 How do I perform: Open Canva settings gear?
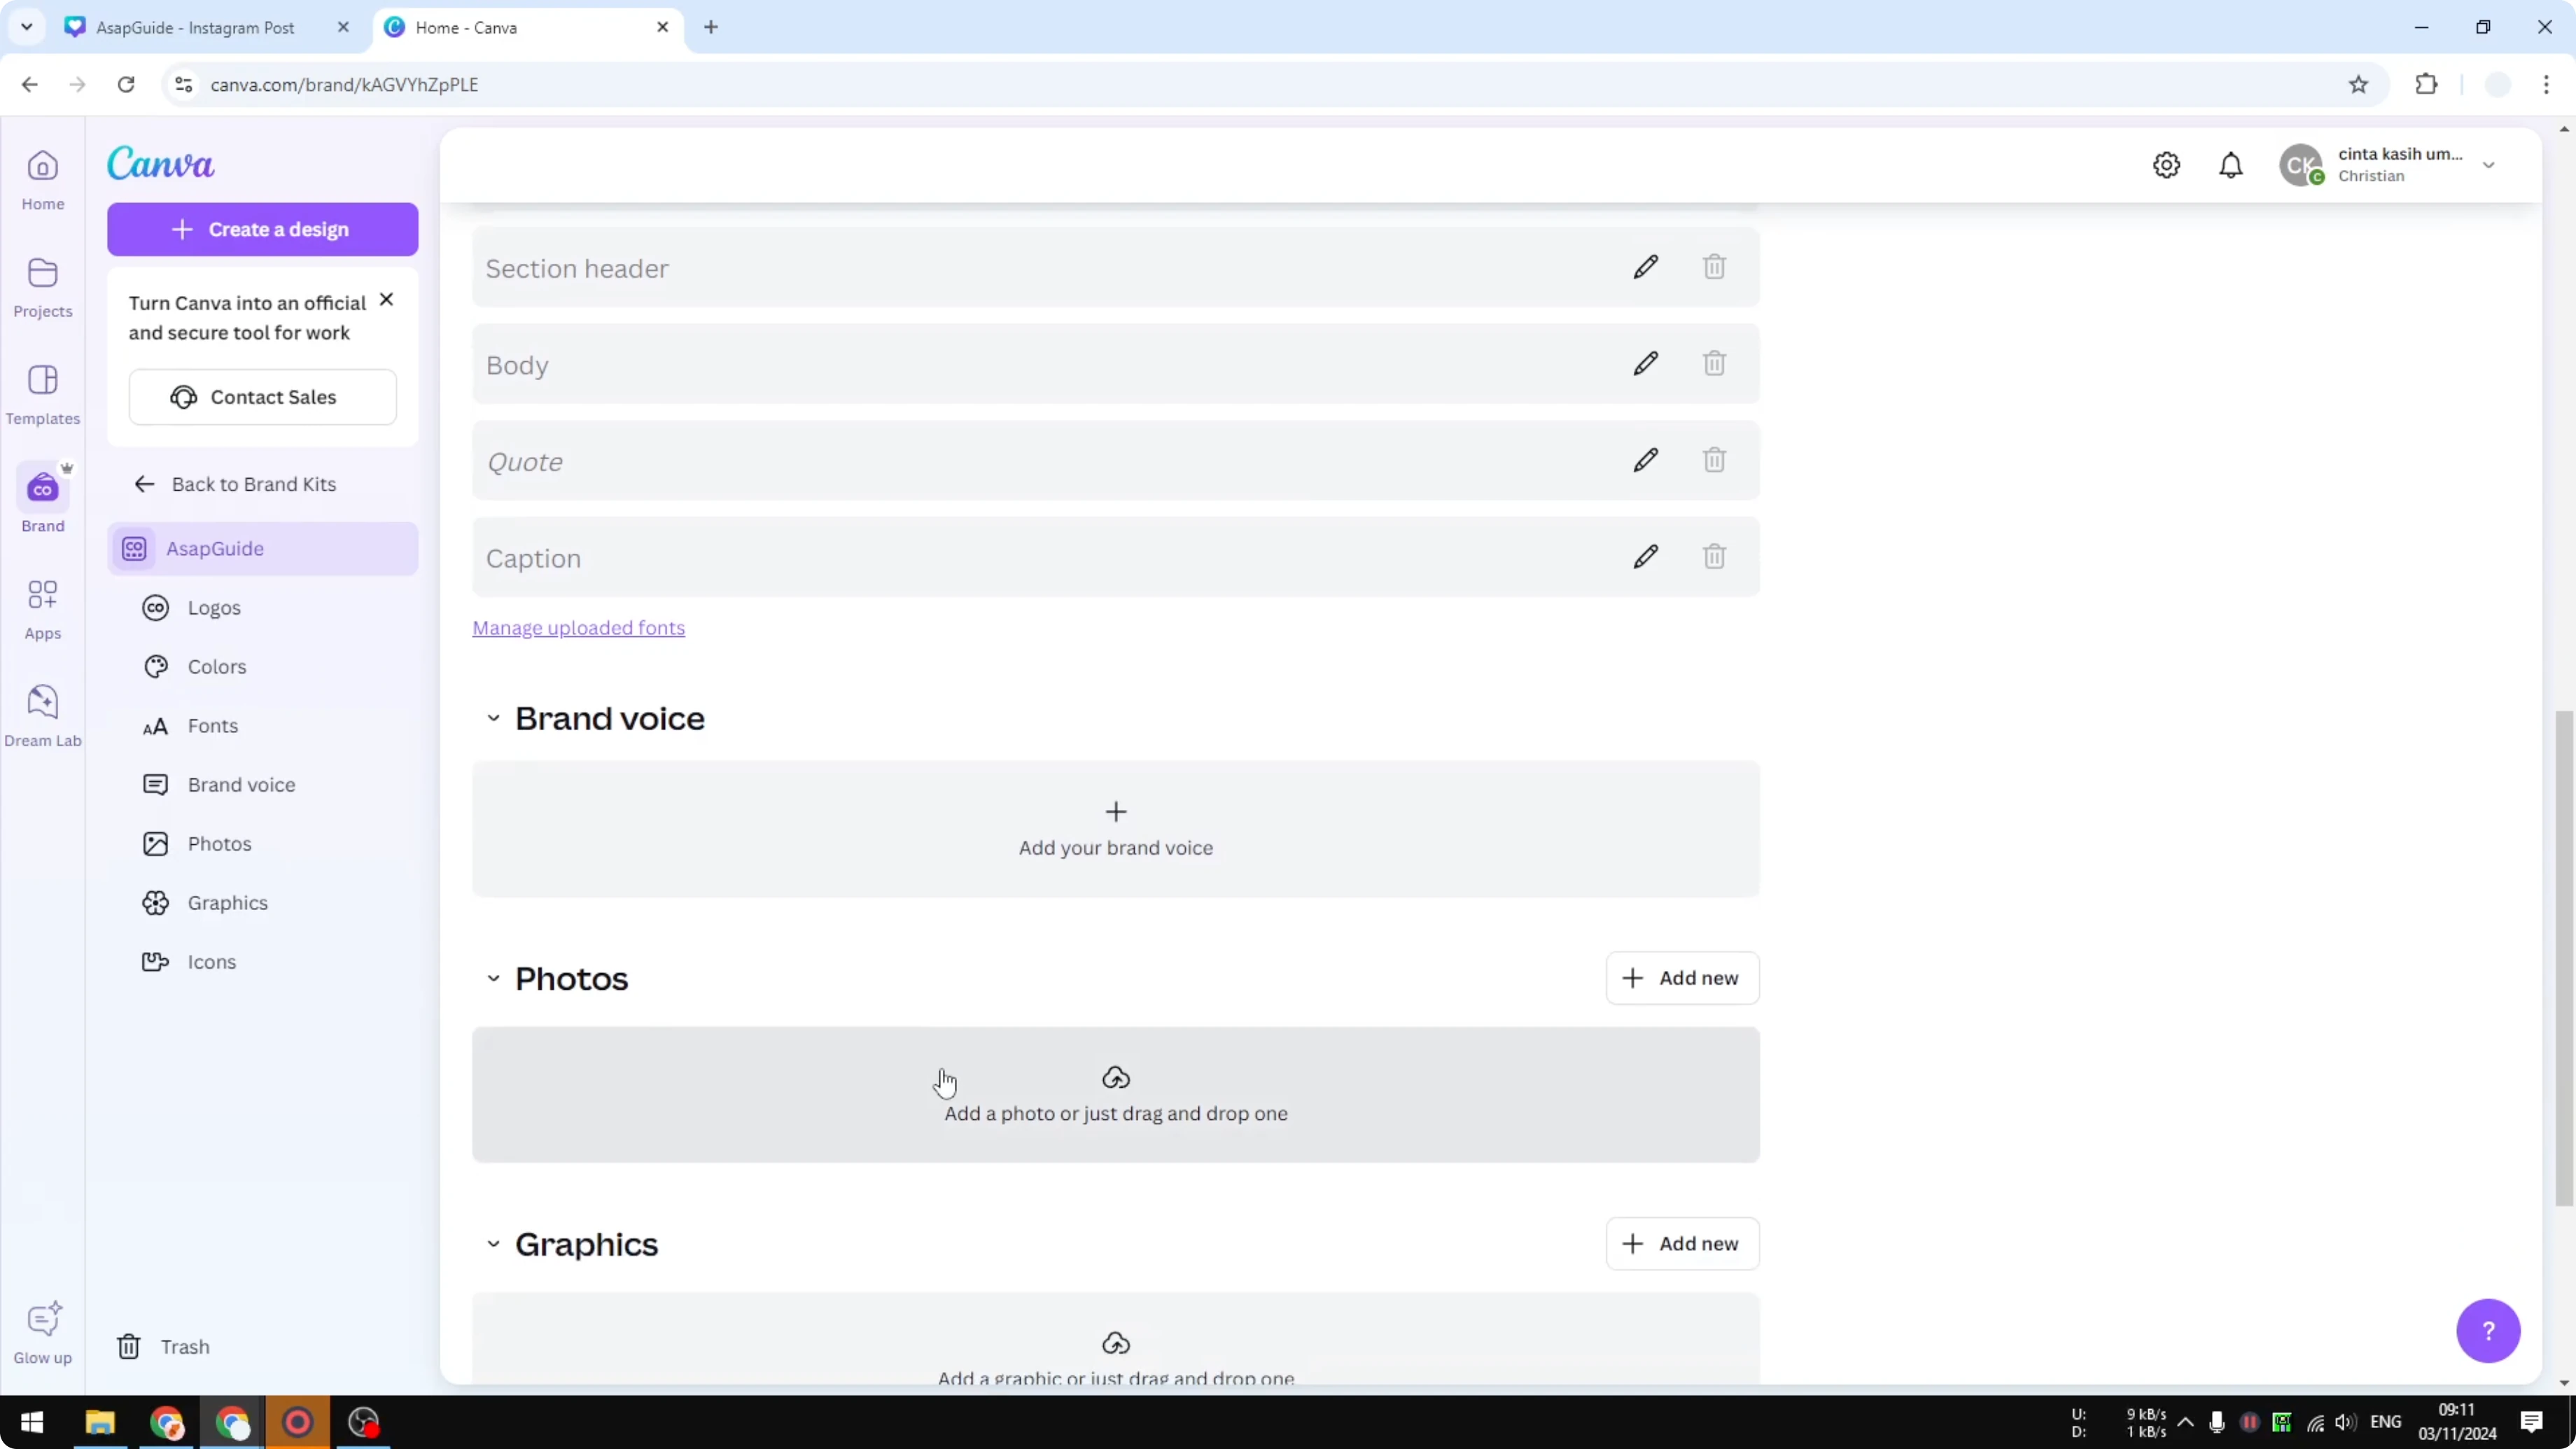tap(2166, 165)
